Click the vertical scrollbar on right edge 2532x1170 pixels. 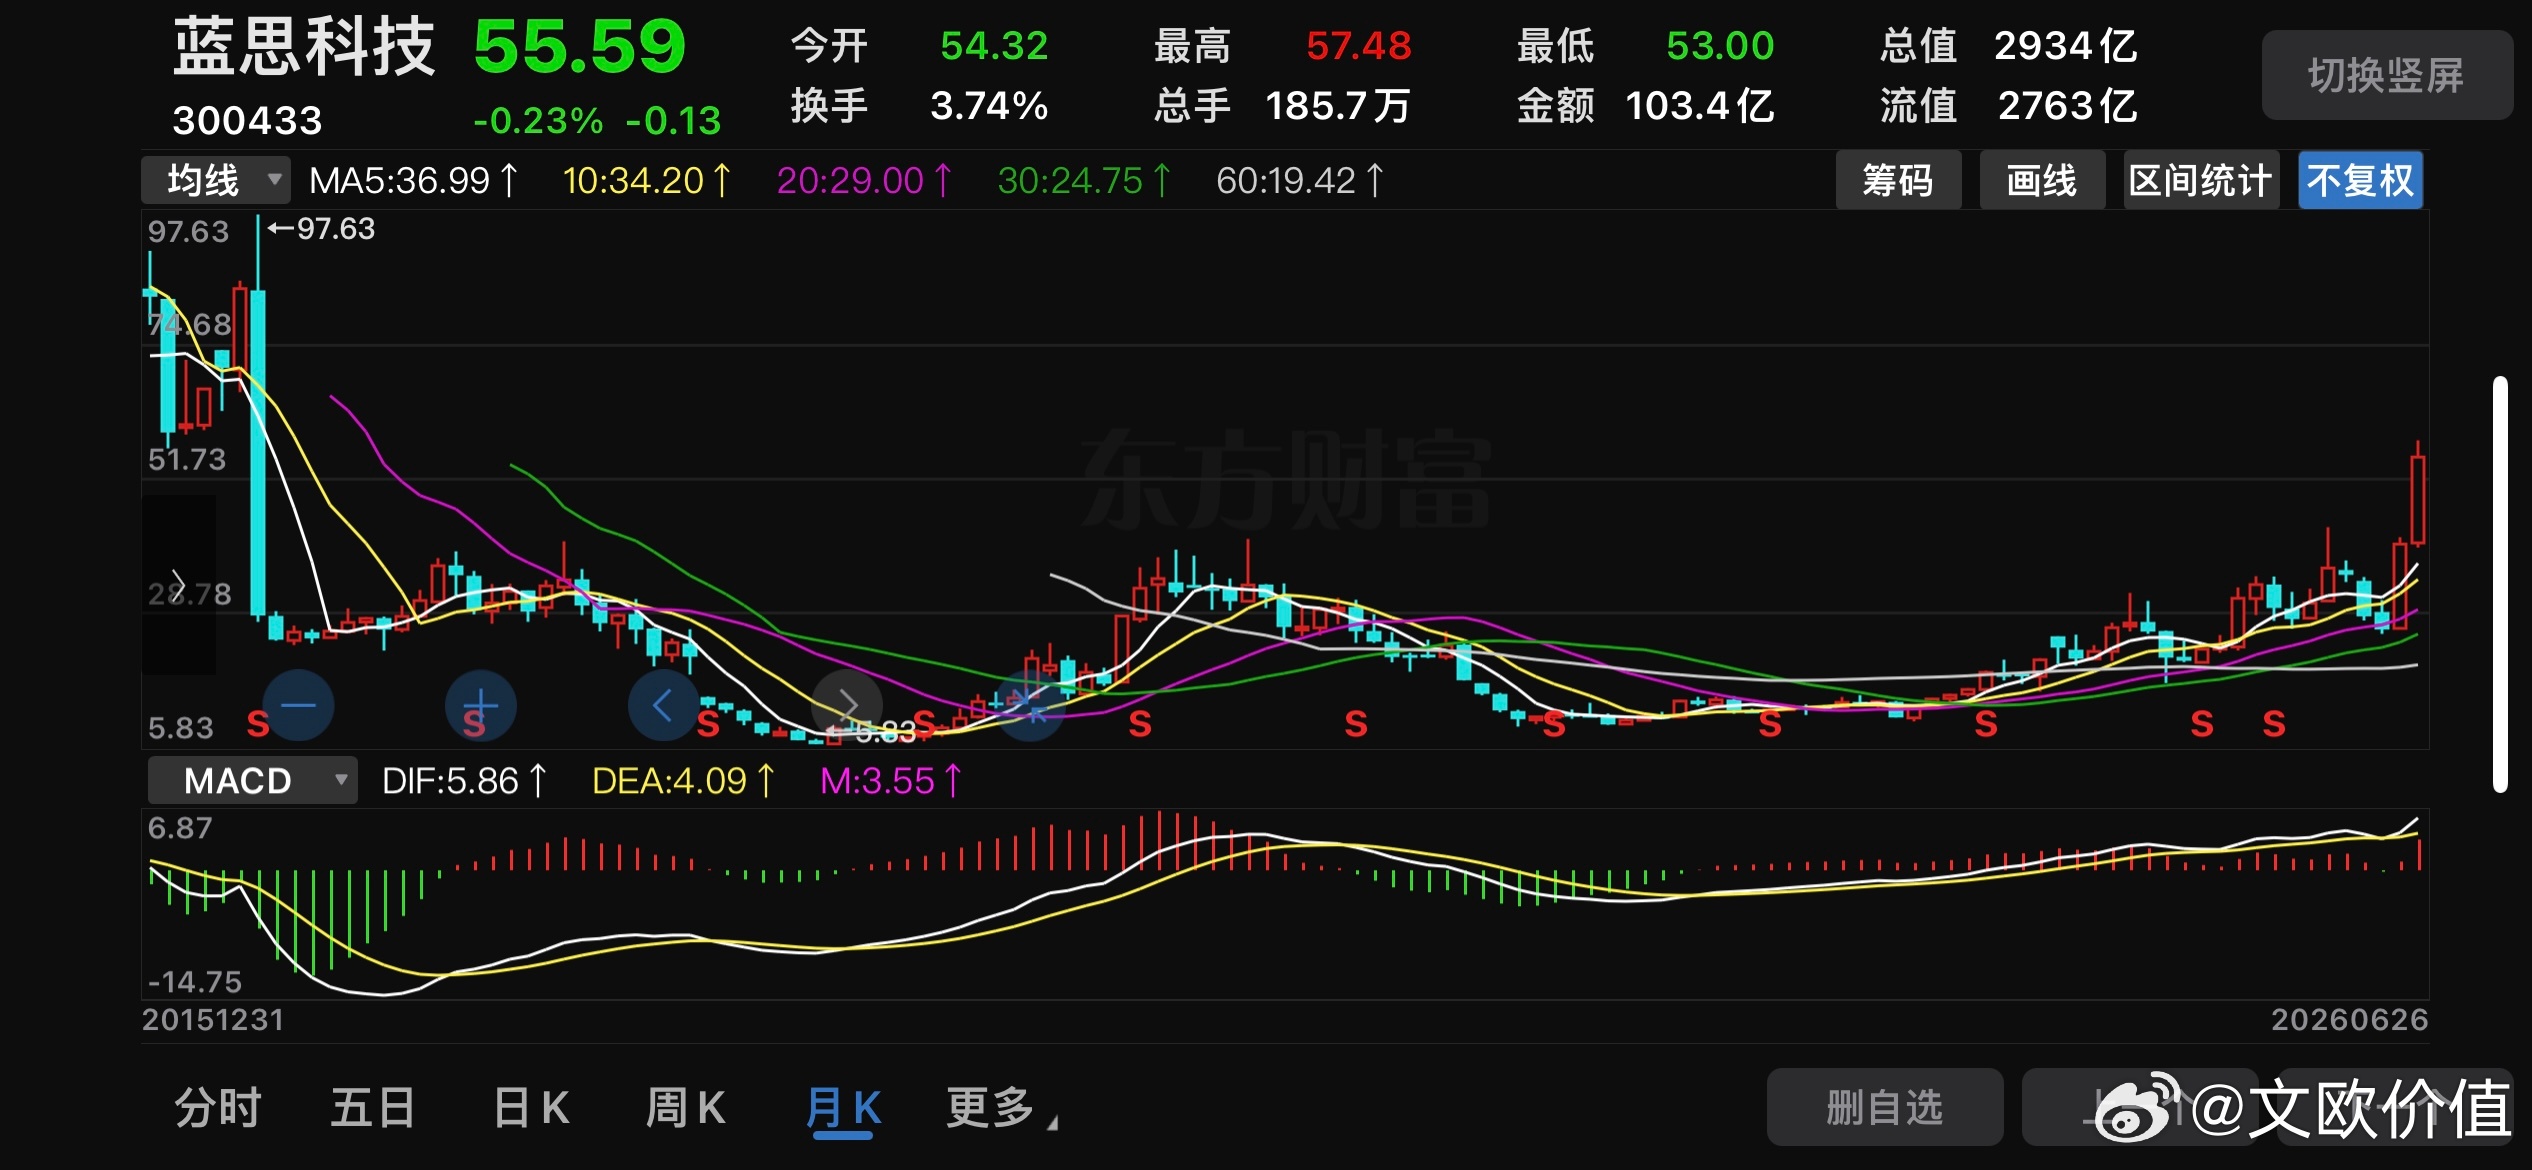point(2500,585)
